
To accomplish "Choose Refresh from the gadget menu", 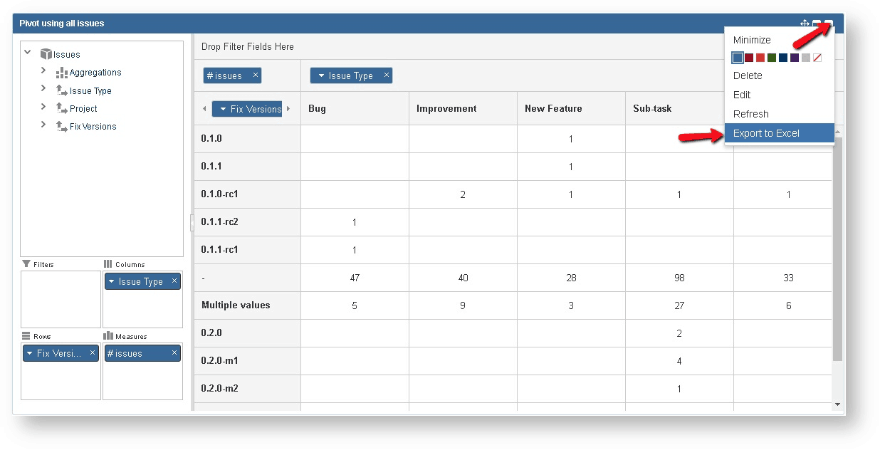I will pyautogui.click(x=751, y=114).
